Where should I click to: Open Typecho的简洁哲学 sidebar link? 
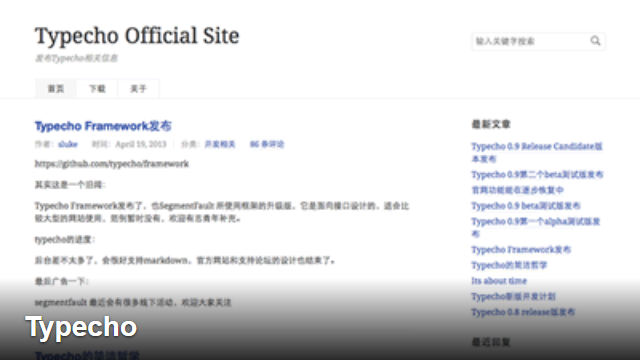point(509,265)
